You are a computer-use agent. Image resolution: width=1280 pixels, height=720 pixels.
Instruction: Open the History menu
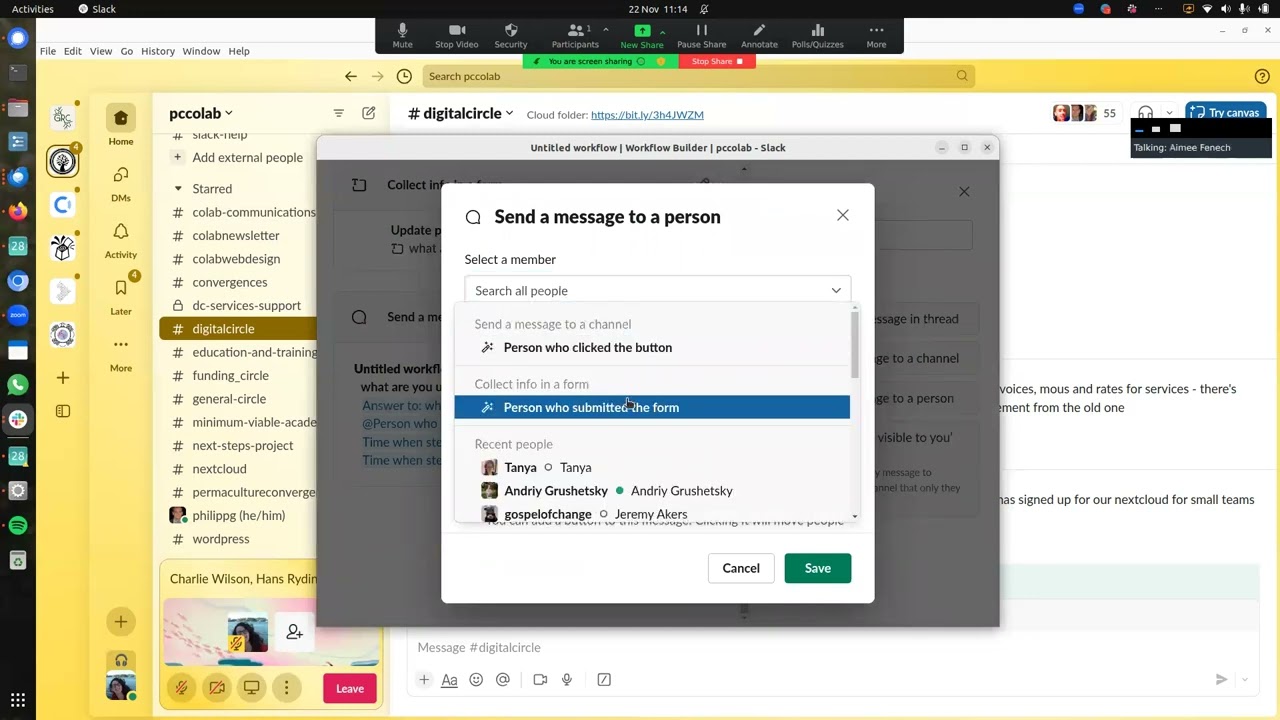(x=158, y=51)
